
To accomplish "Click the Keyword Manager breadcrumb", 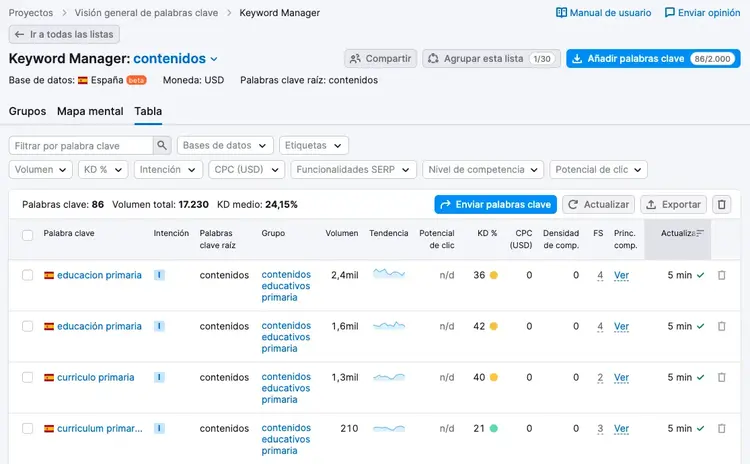I will coord(280,13).
